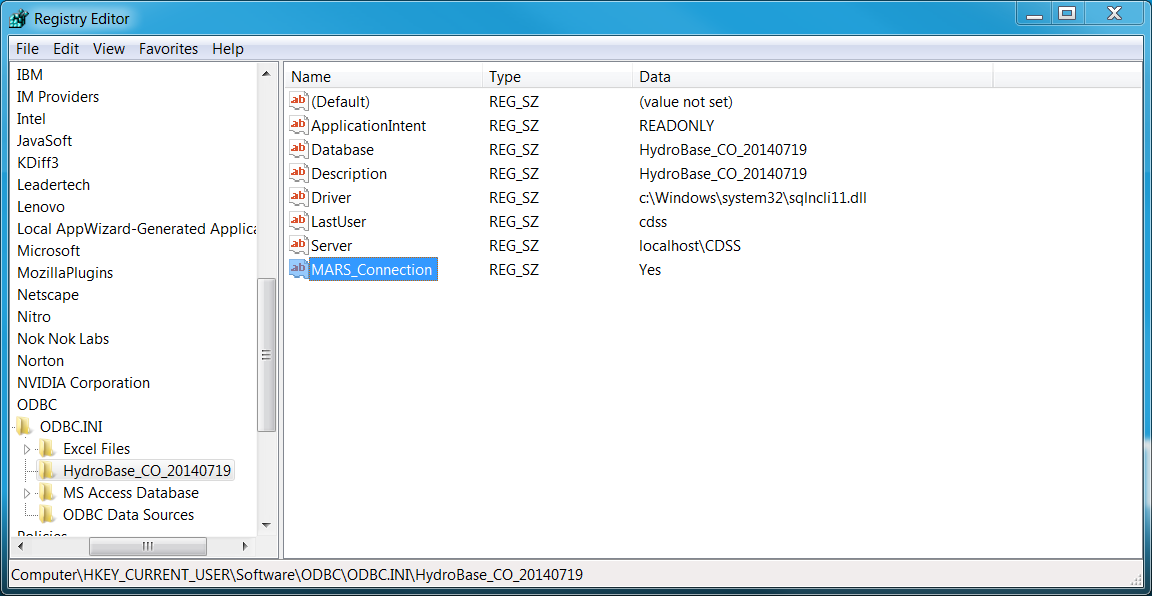Click the folder icon for Excel Files key

point(47,448)
